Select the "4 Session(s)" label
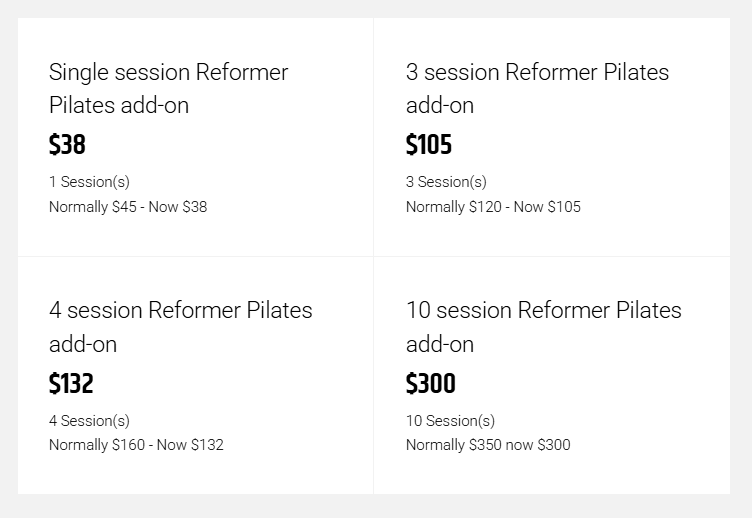This screenshot has height=518, width=752. point(89,421)
